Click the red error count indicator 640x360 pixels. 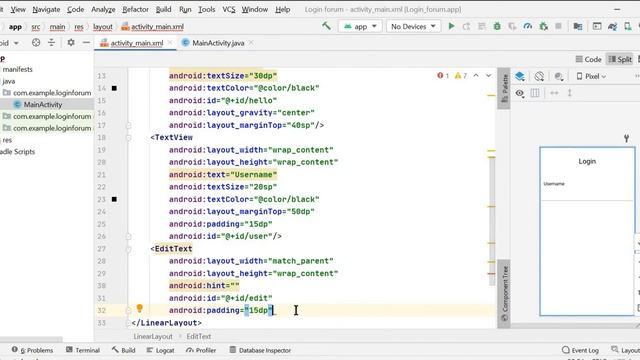(443, 76)
